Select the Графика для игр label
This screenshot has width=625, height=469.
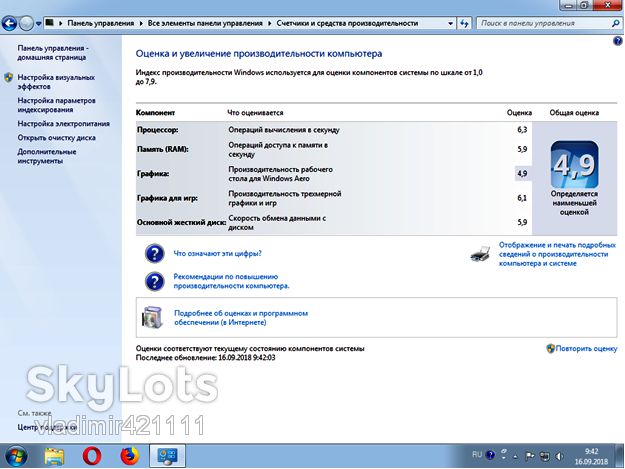coord(167,198)
